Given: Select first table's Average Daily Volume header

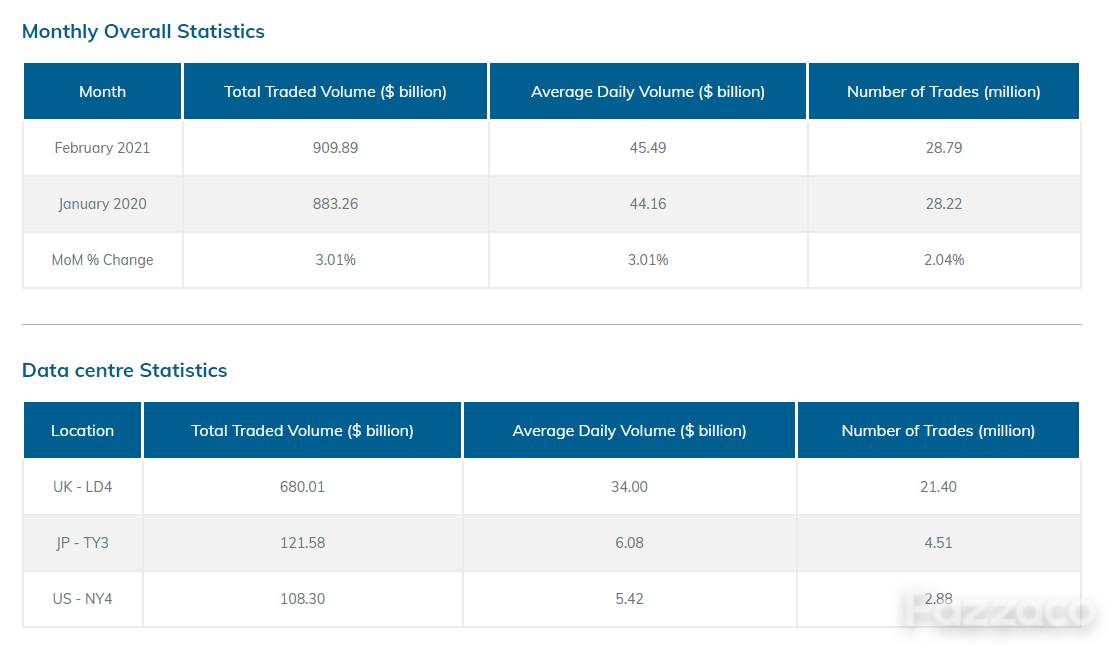Looking at the screenshot, I should point(647,92).
